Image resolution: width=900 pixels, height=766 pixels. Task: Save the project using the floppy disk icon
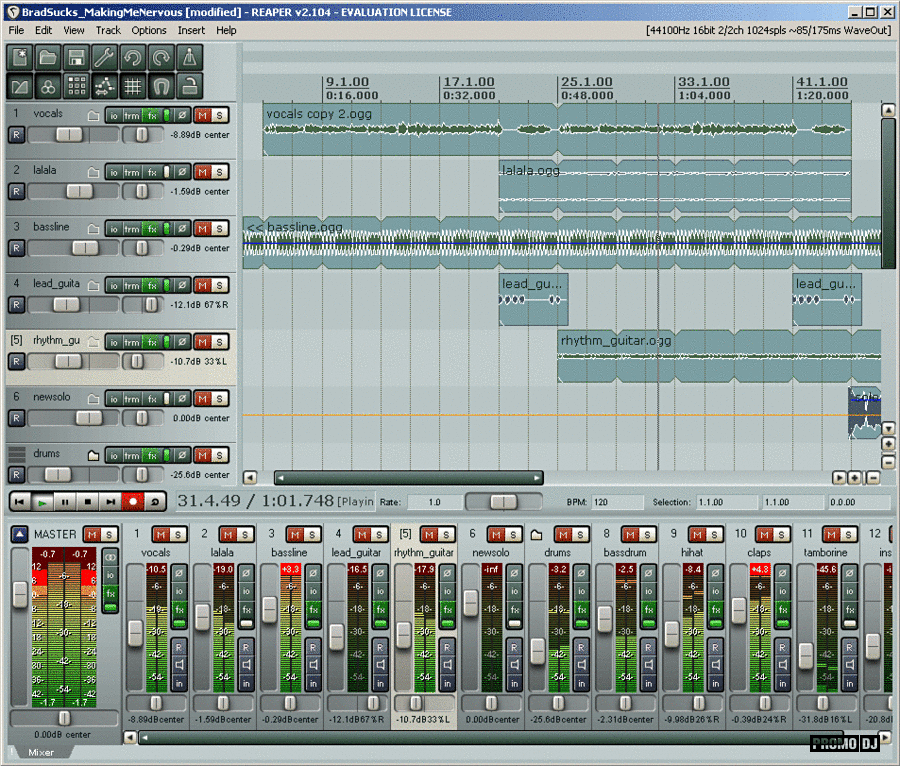pyautogui.click(x=76, y=57)
